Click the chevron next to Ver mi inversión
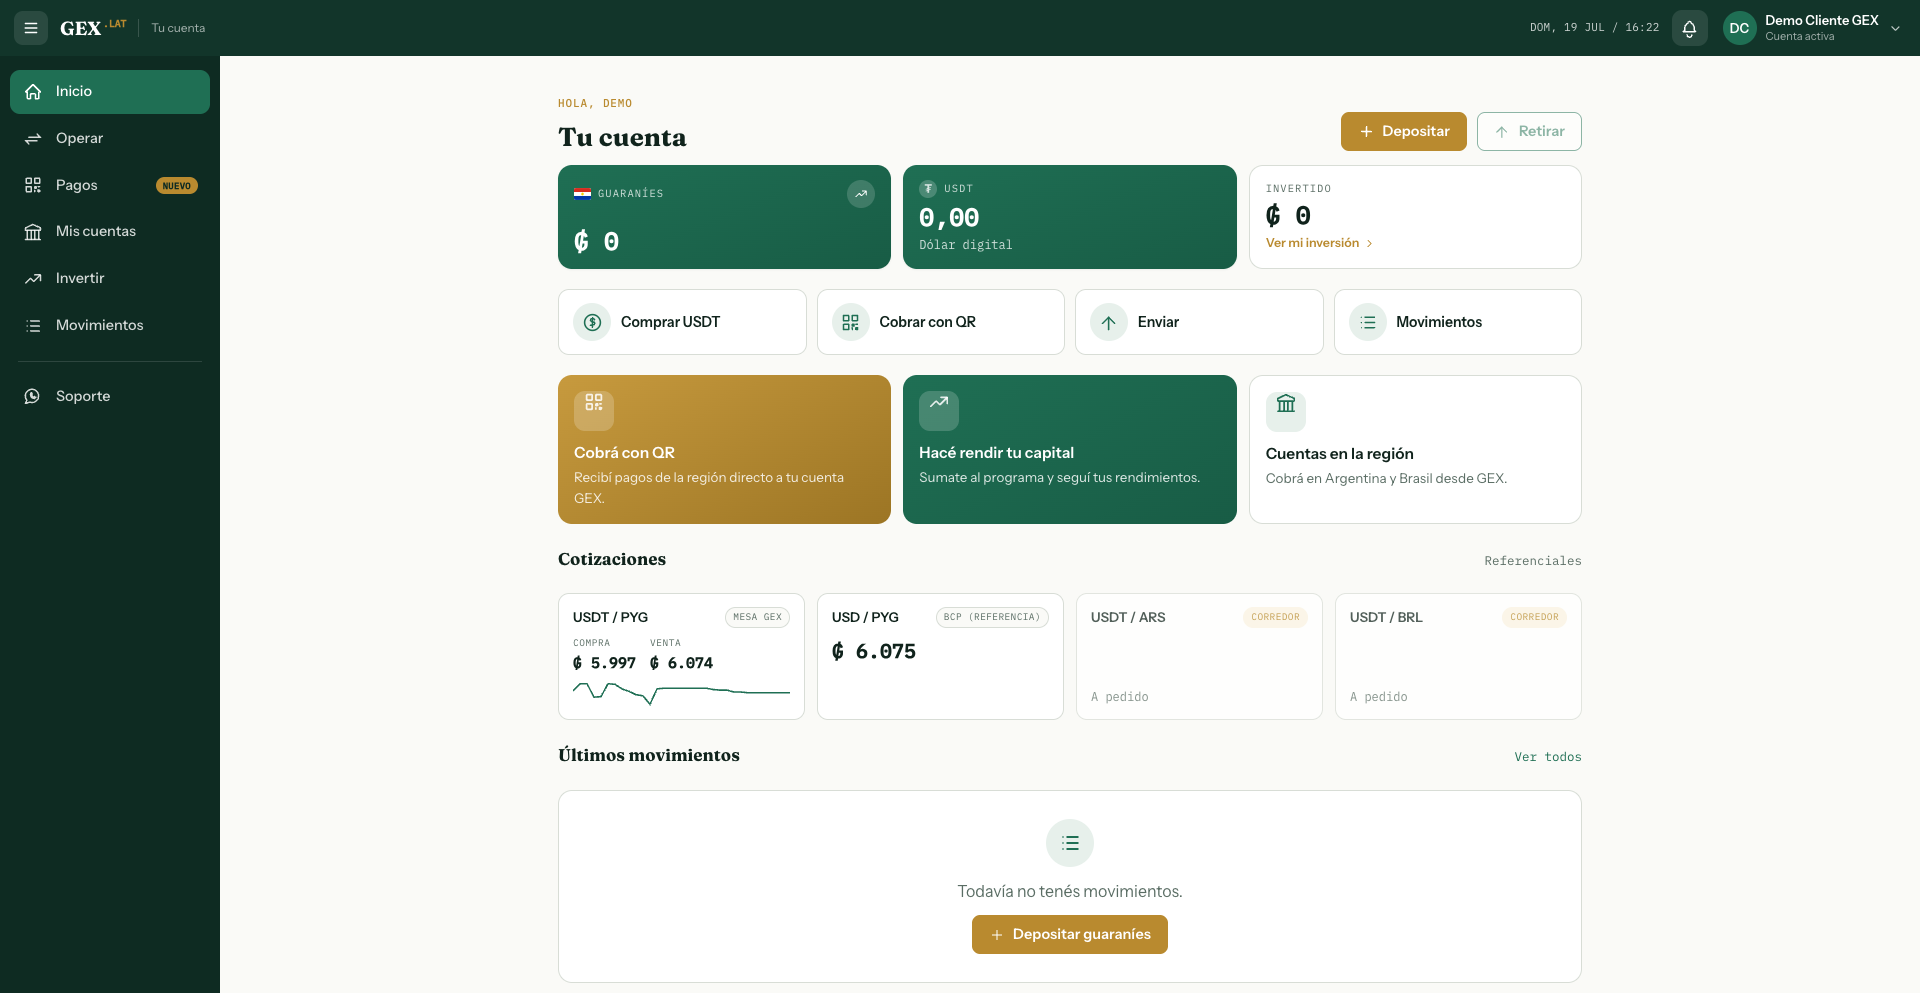This screenshot has height=993, width=1920. [1369, 243]
